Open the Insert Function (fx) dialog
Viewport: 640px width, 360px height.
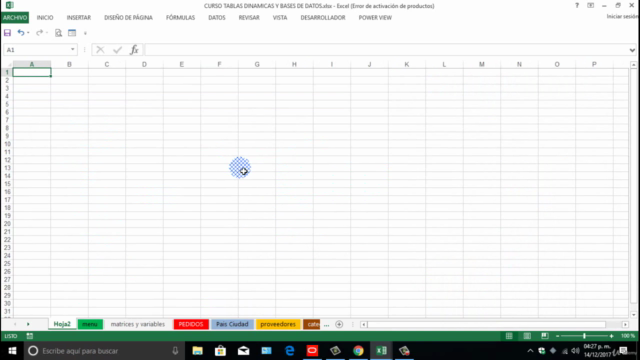point(134,50)
